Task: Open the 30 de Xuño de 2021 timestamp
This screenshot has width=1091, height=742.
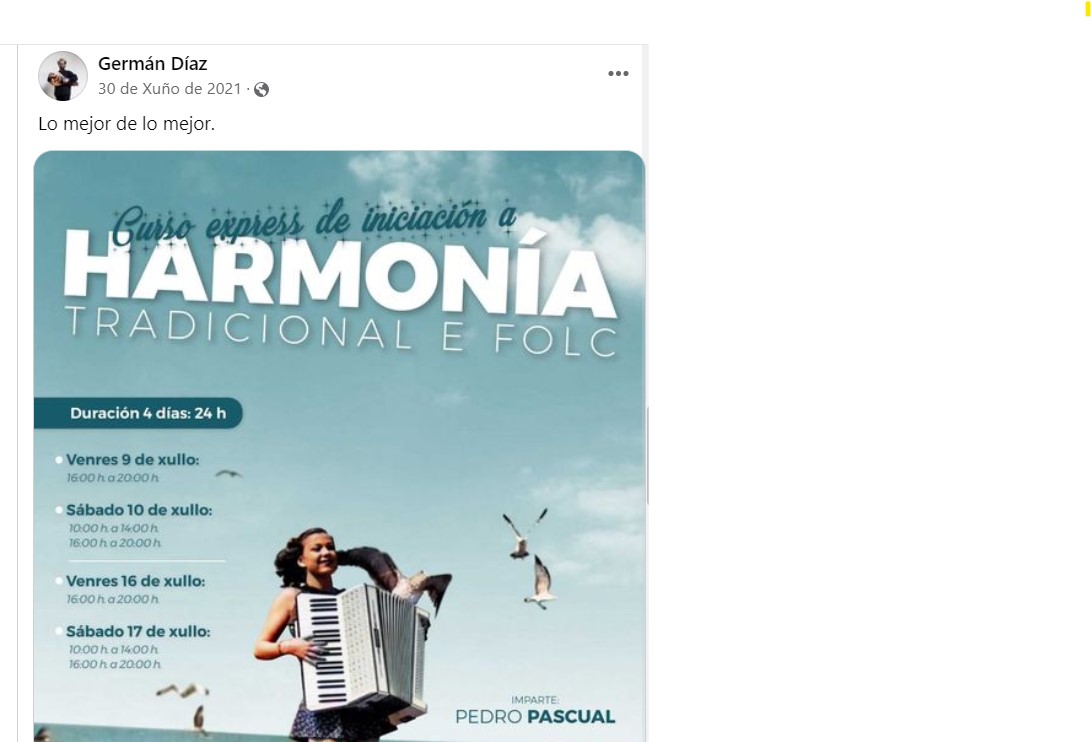Action: pos(169,89)
